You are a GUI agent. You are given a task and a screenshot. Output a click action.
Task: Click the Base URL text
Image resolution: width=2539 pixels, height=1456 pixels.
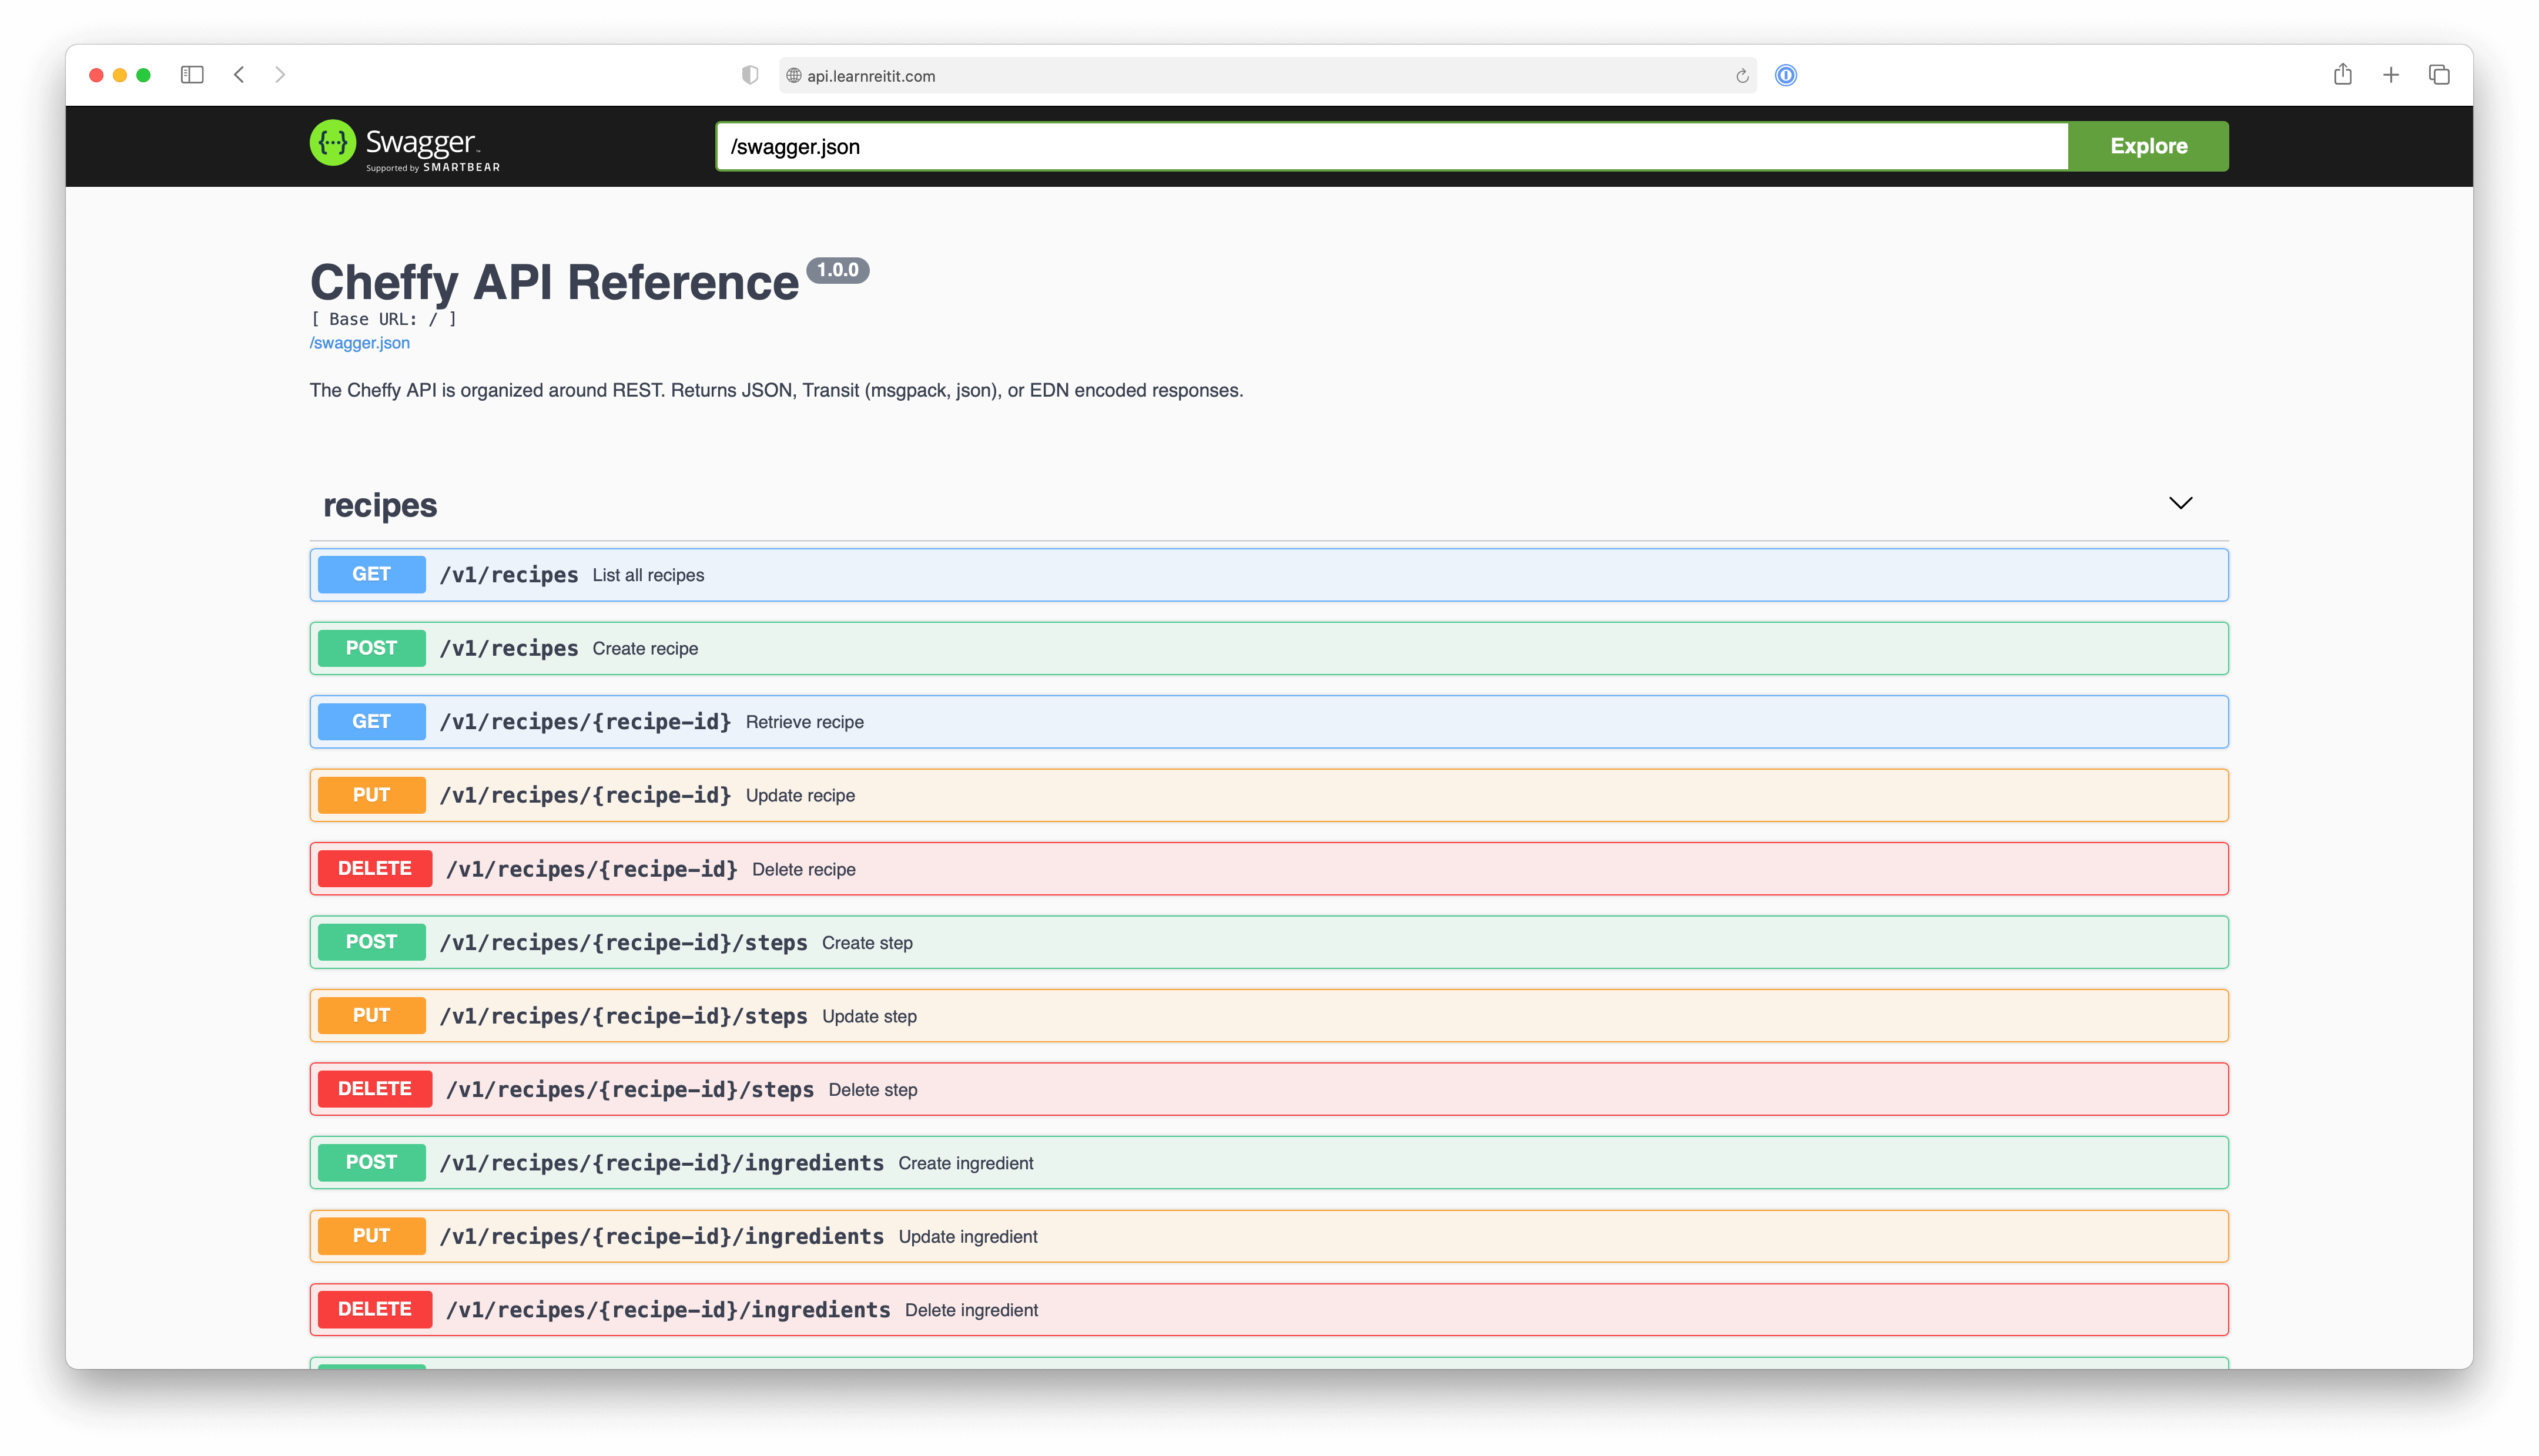383,319
